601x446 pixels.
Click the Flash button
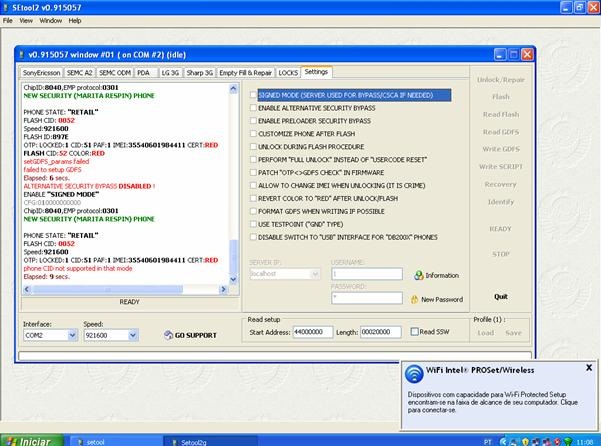click(x=501, y=97)
